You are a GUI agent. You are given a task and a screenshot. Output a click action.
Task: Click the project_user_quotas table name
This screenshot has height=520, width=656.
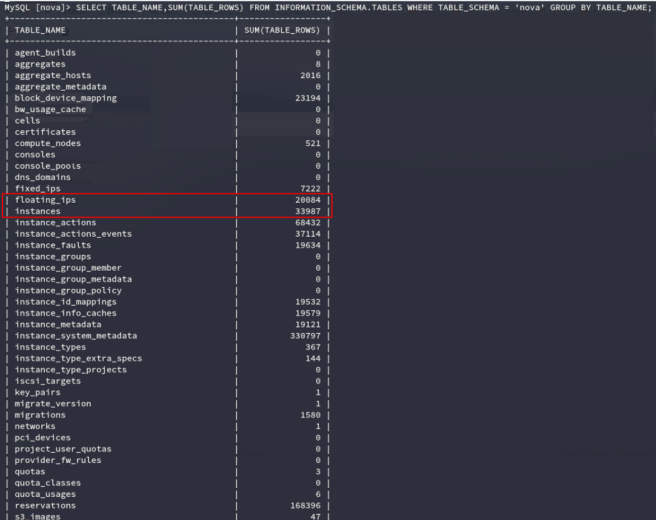pyautogui.click(x=63, y=459)
